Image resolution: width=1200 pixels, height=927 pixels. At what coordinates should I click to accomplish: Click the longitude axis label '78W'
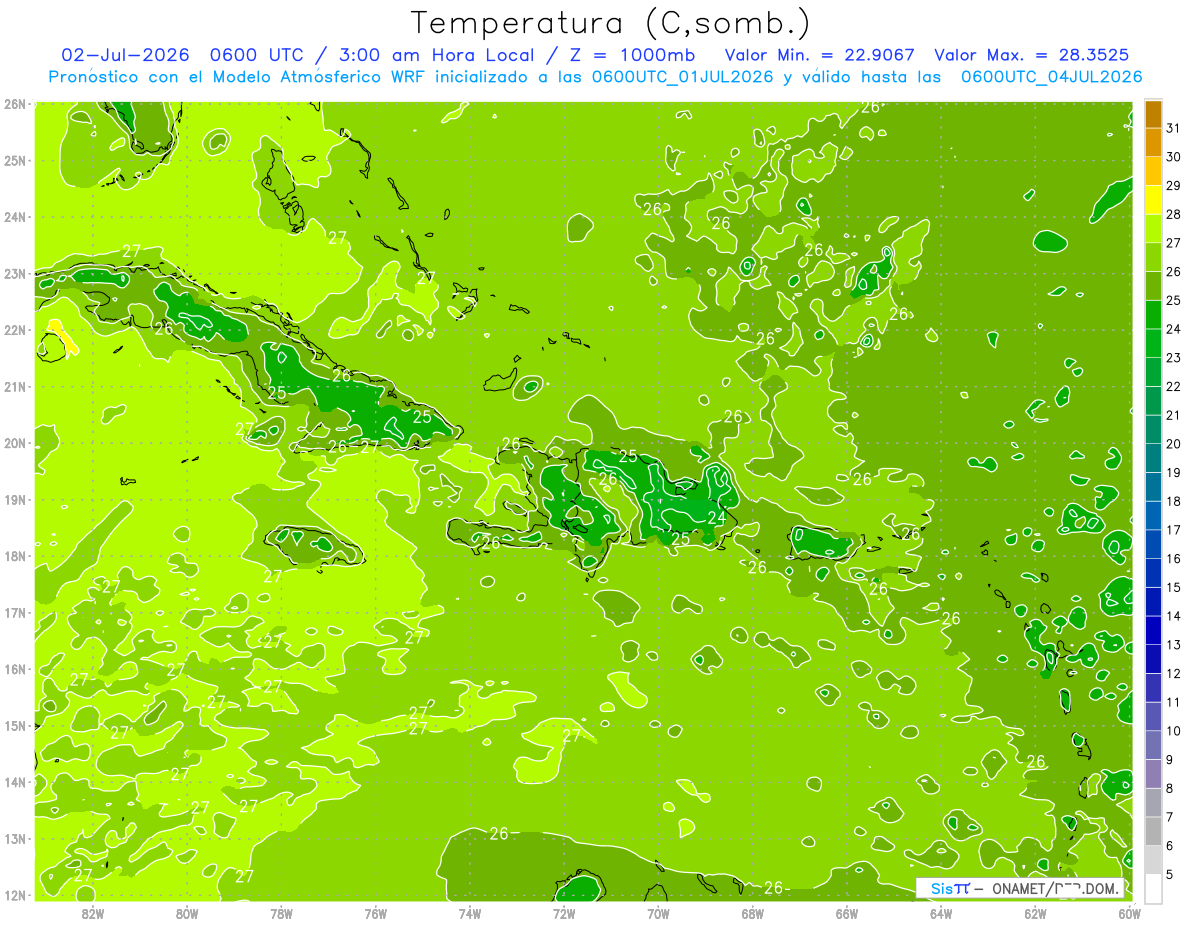coord(281,913)
